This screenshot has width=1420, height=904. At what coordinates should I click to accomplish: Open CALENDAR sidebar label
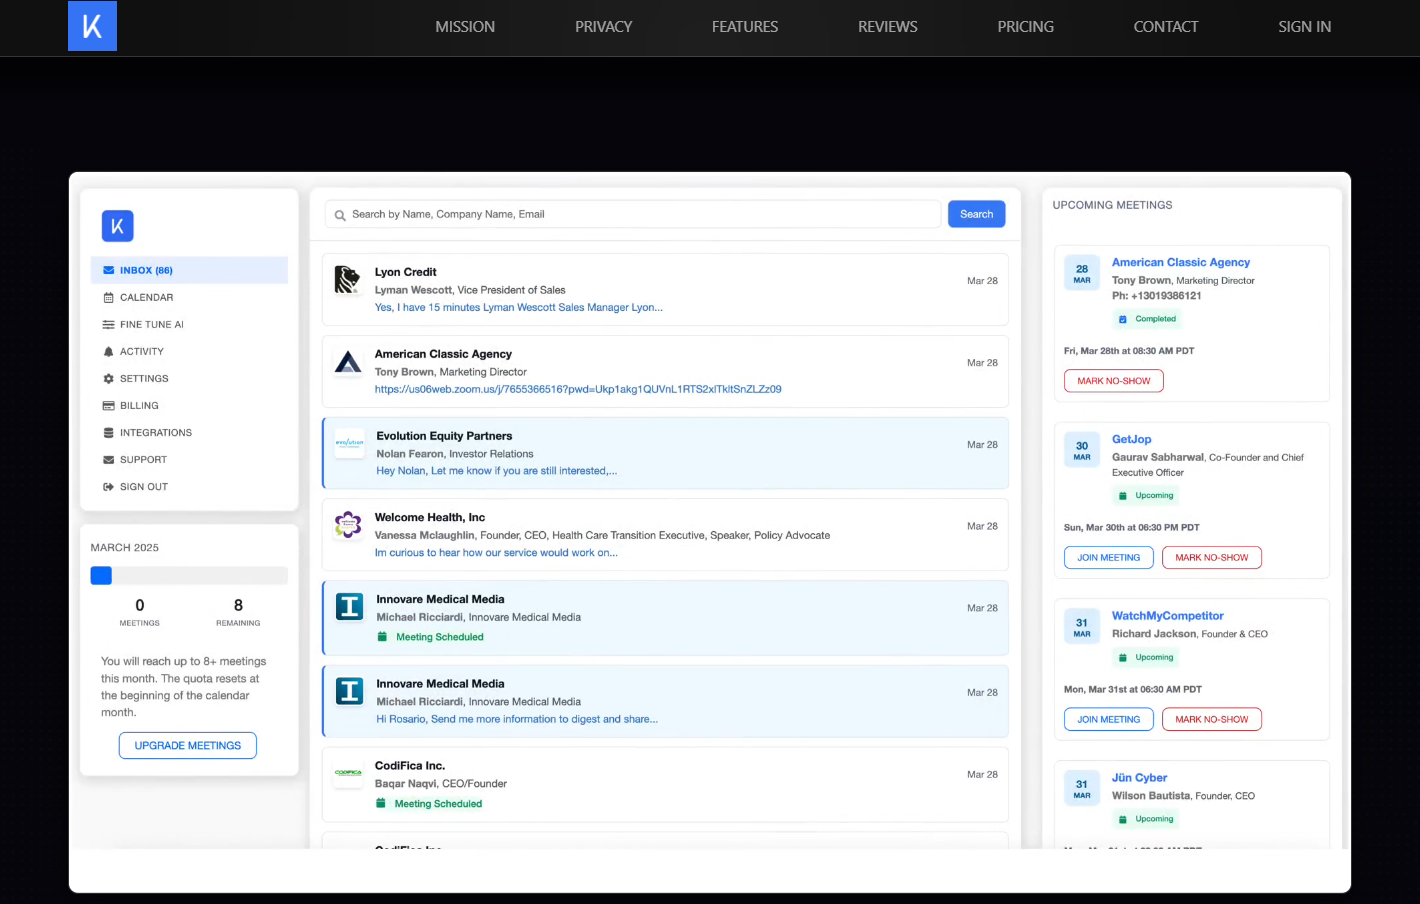click(x=147, y=297)
